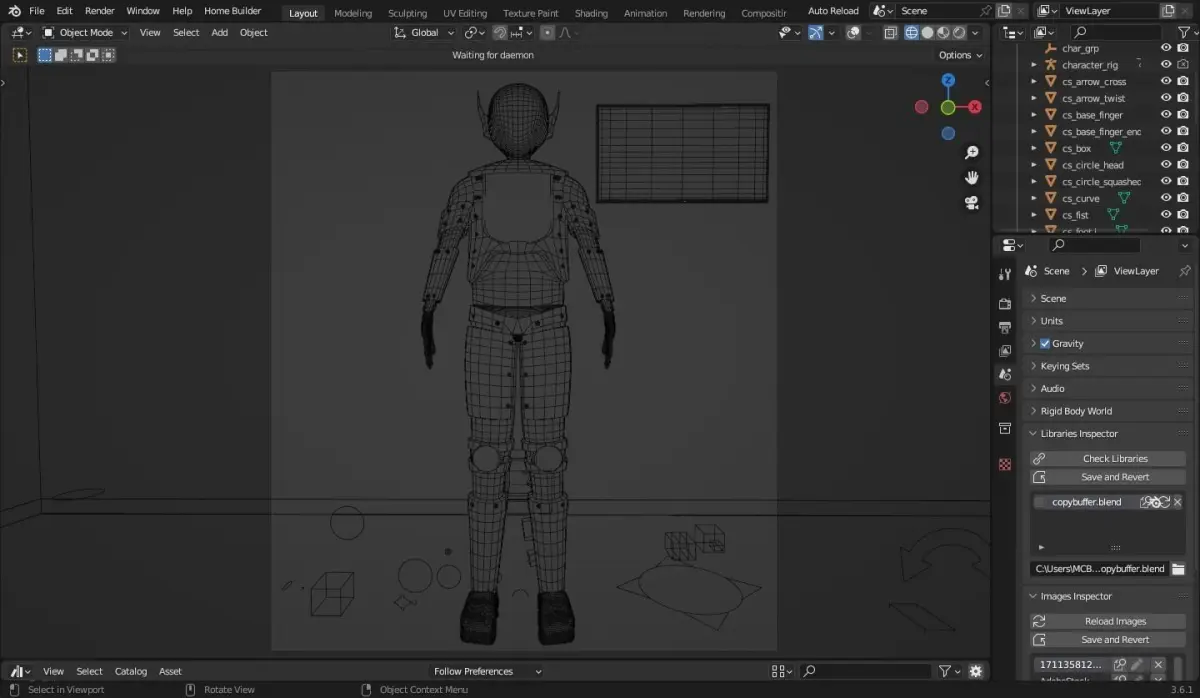Toggle the Gravity checkbox
The image size is (1200, 698).
1045,343
